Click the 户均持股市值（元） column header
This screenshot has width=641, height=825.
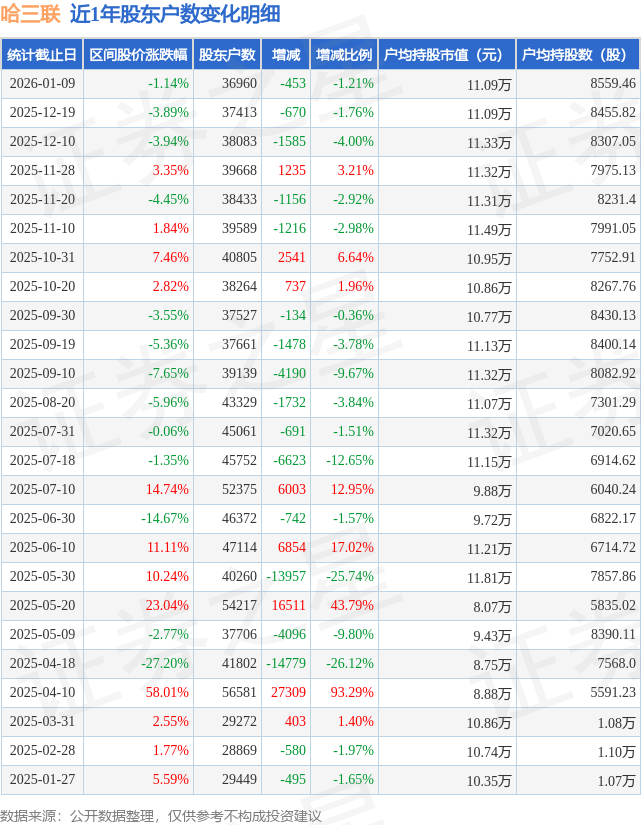pyautogui.click(x=445, y=55)
